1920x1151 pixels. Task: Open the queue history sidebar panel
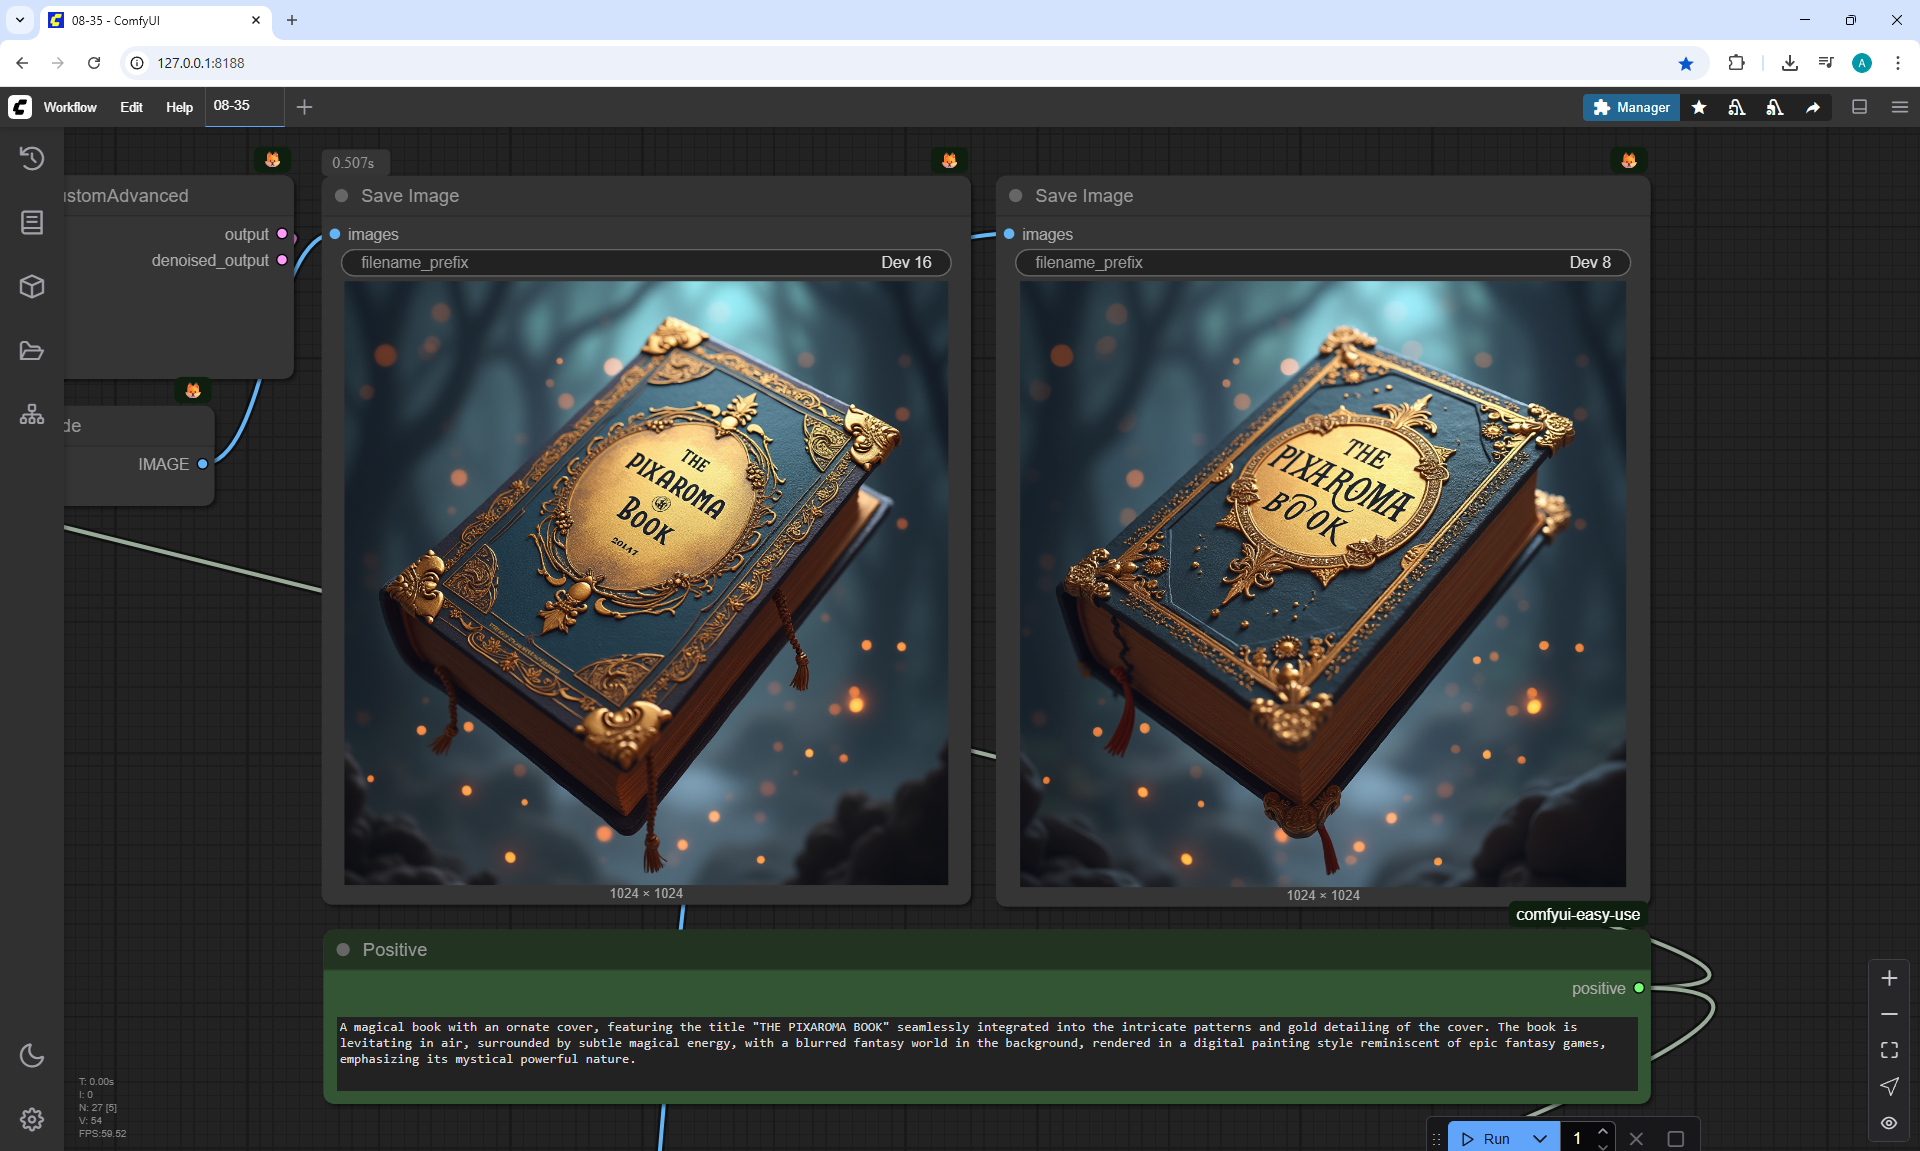coord(32,158)
